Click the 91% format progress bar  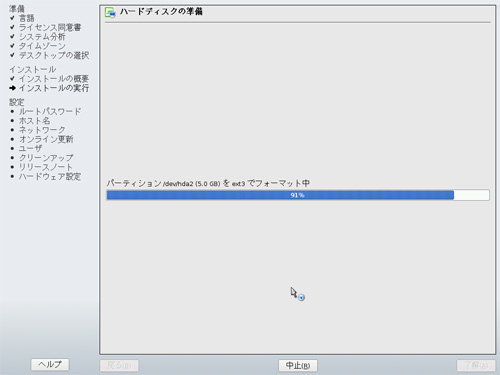(x=298, y=195)
